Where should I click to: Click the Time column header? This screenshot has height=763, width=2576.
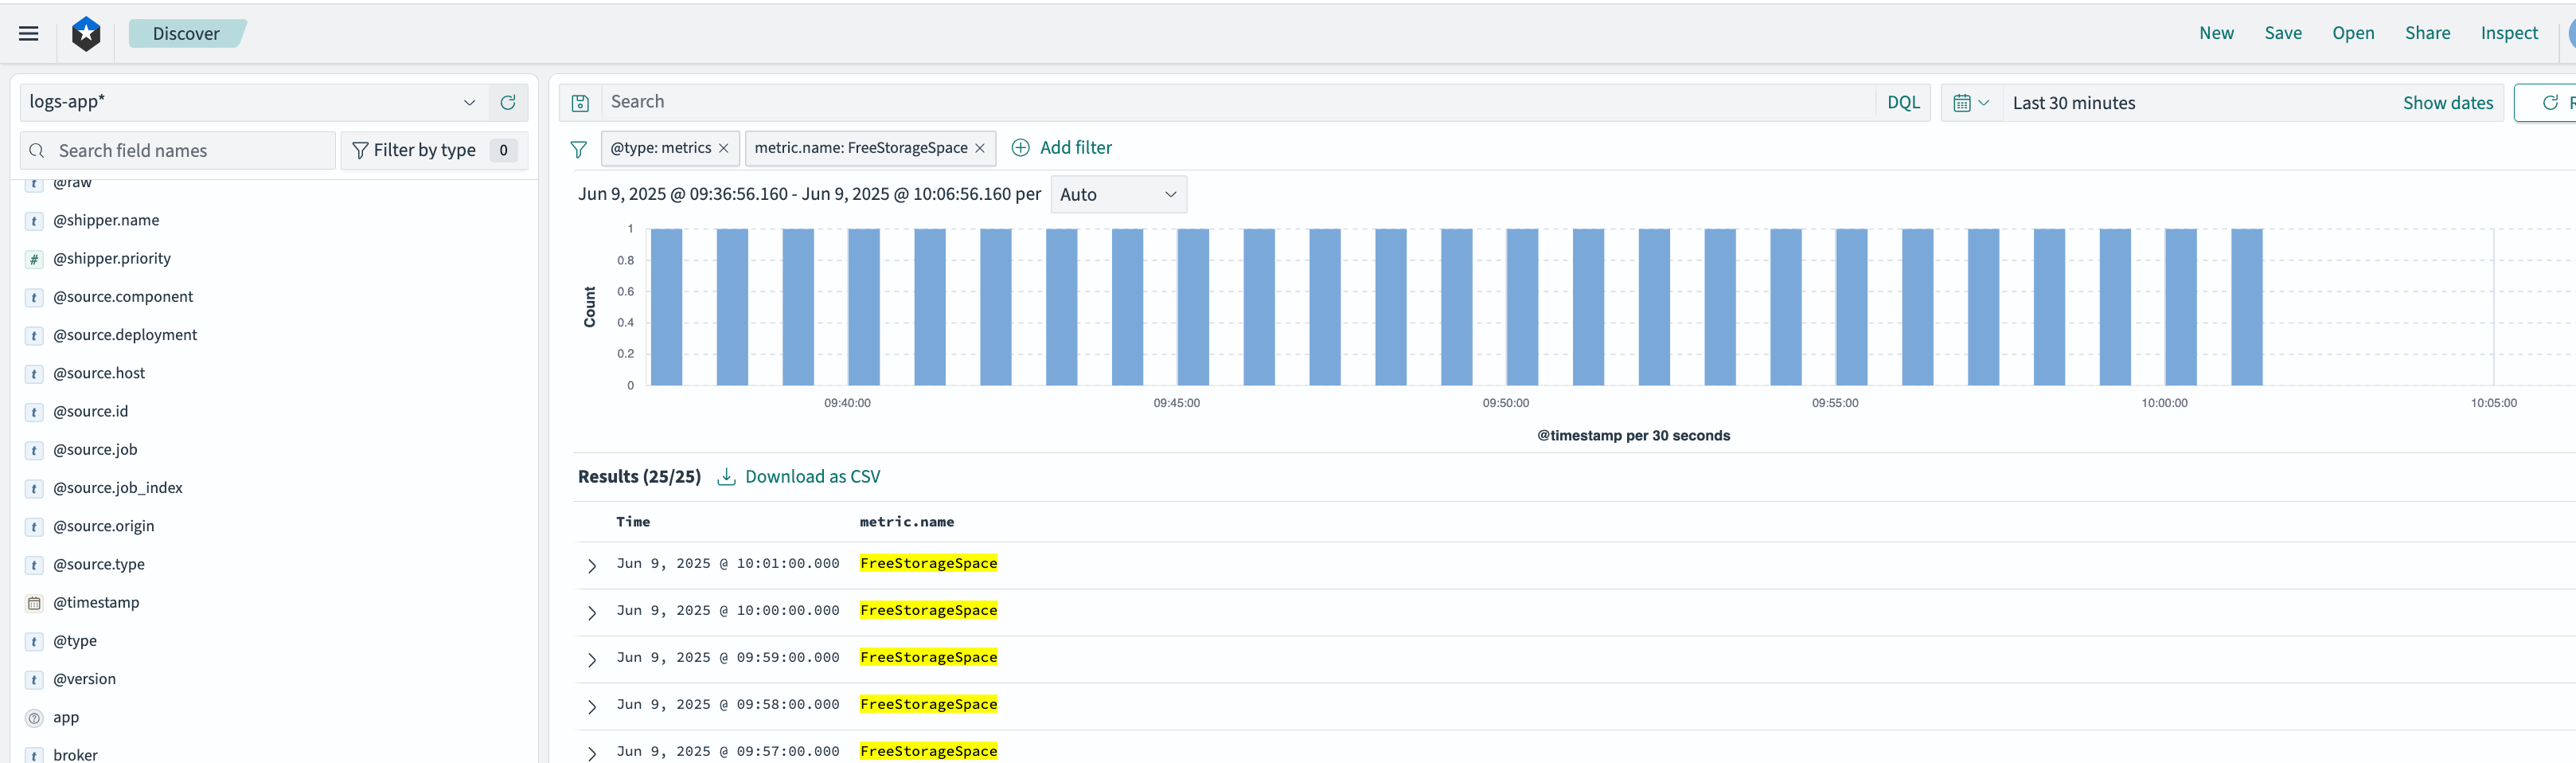tap(633, 522)
